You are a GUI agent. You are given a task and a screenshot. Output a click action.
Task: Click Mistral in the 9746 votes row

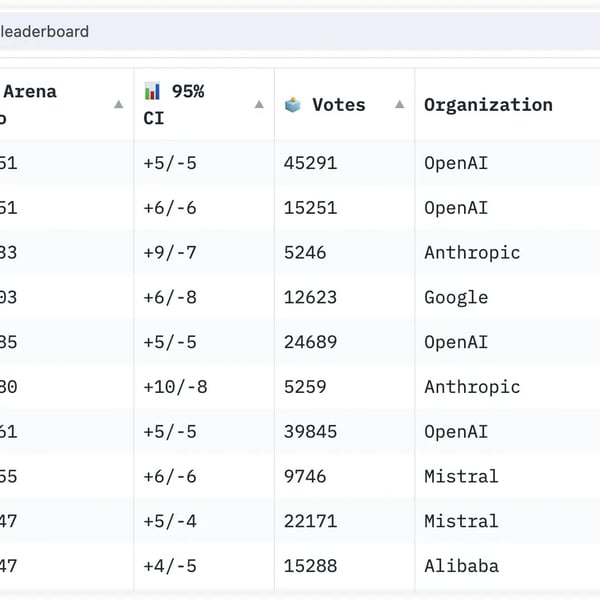(x=461, y=477)
